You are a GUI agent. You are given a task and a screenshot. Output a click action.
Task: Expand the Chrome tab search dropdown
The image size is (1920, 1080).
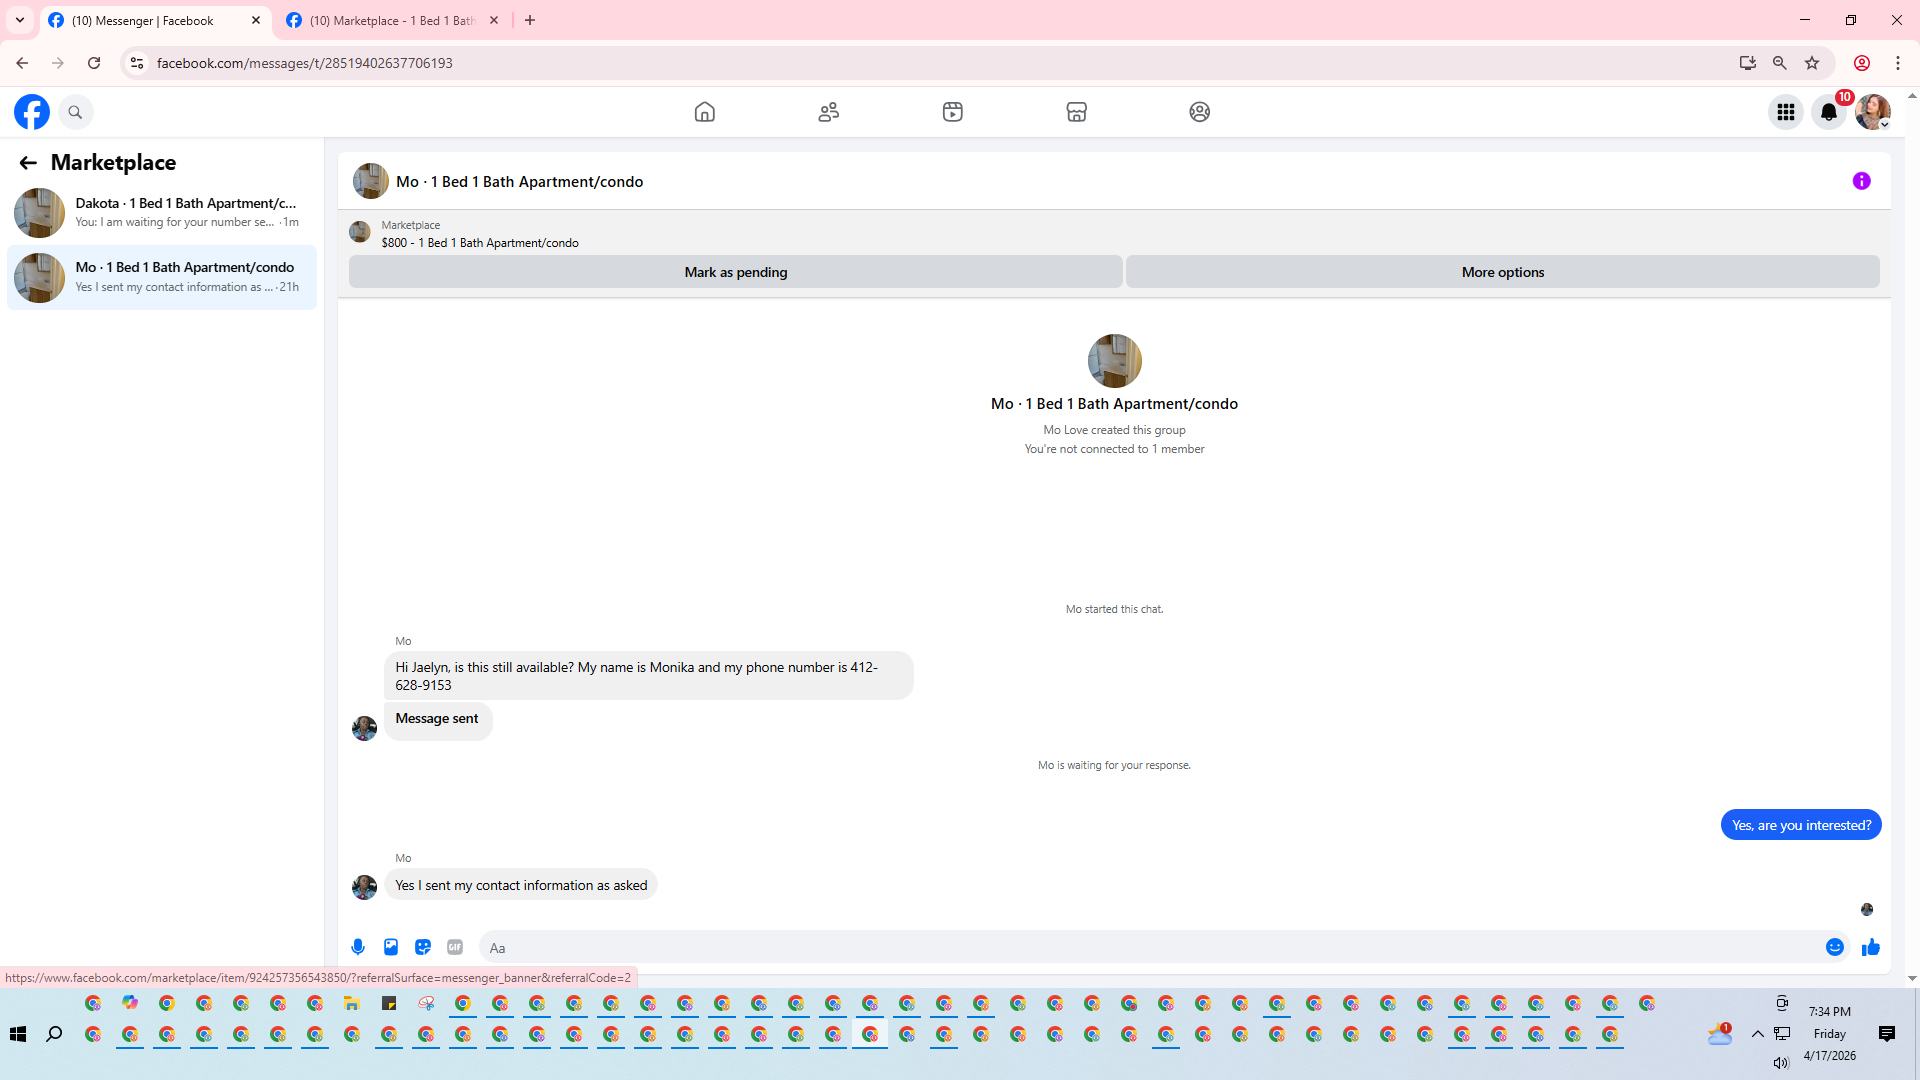click(x=19, y=20)
